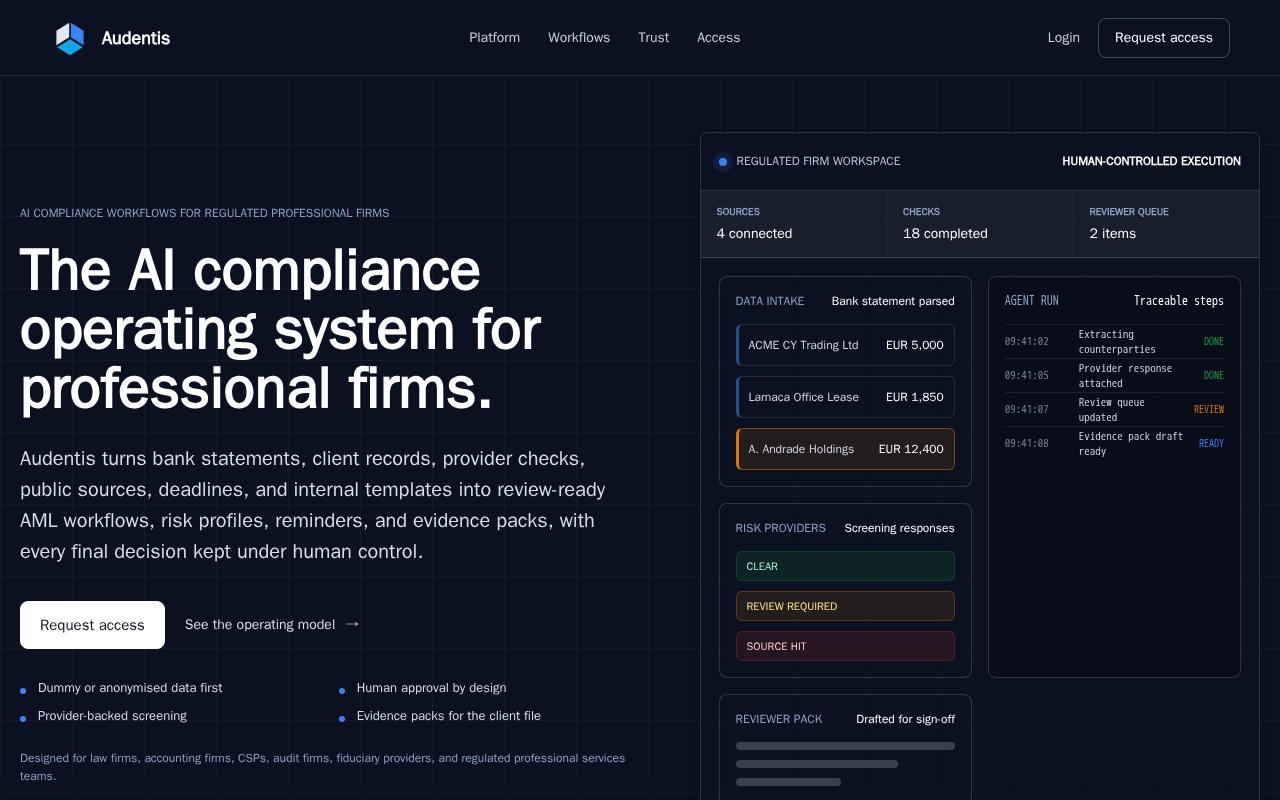Click the Checks 18 completed stat

click(980, 224)
